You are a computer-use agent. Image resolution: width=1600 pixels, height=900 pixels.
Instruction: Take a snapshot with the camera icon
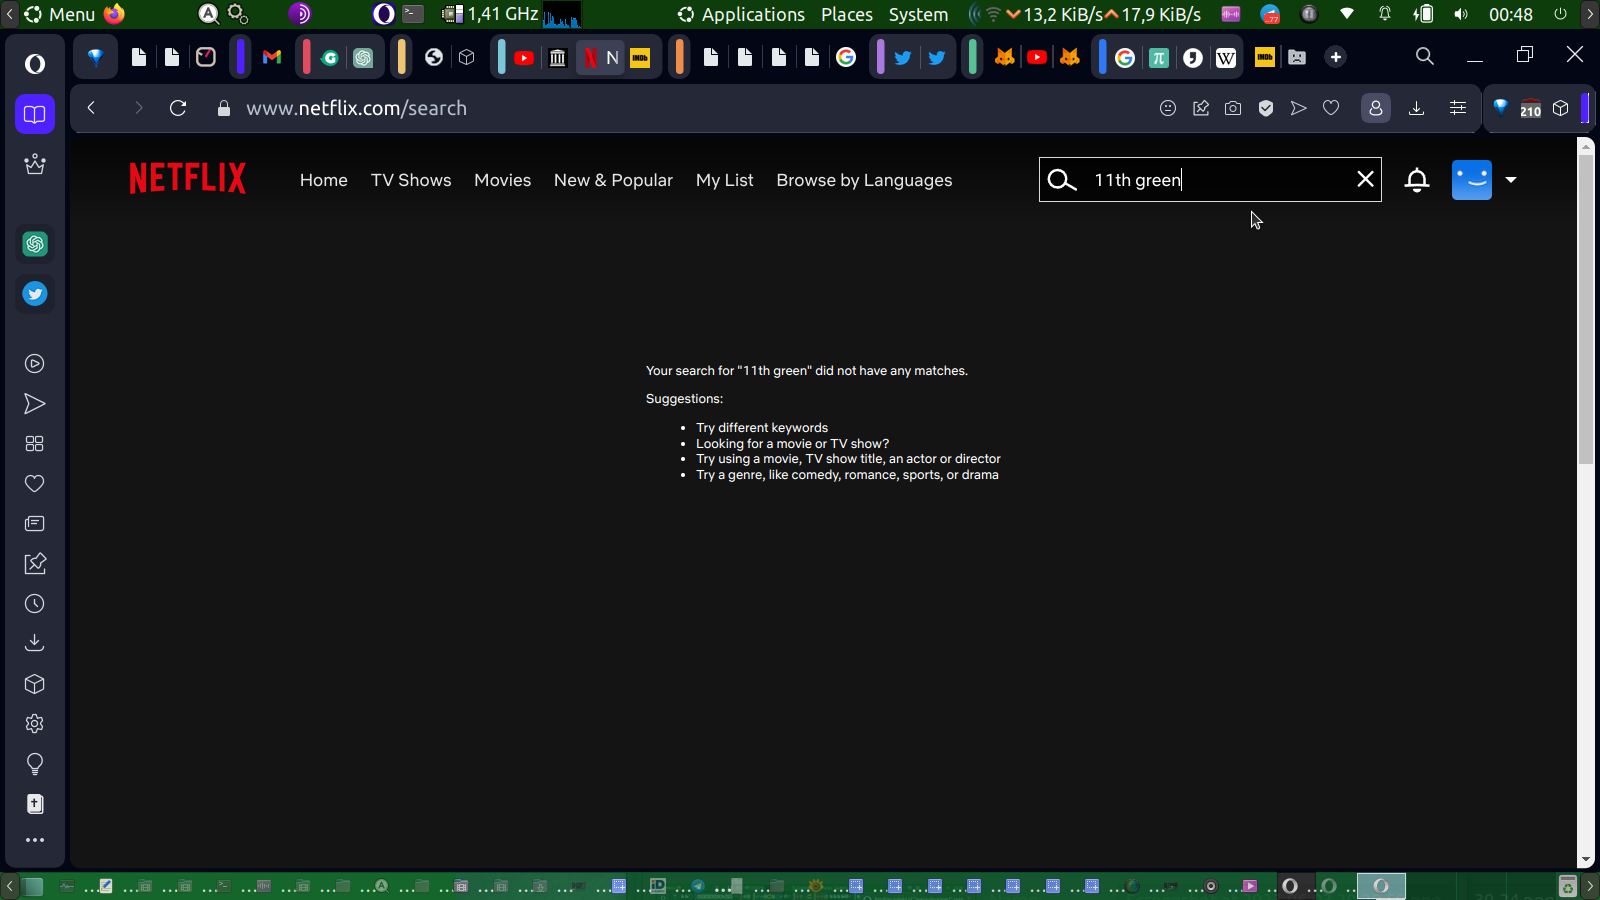1233,108
